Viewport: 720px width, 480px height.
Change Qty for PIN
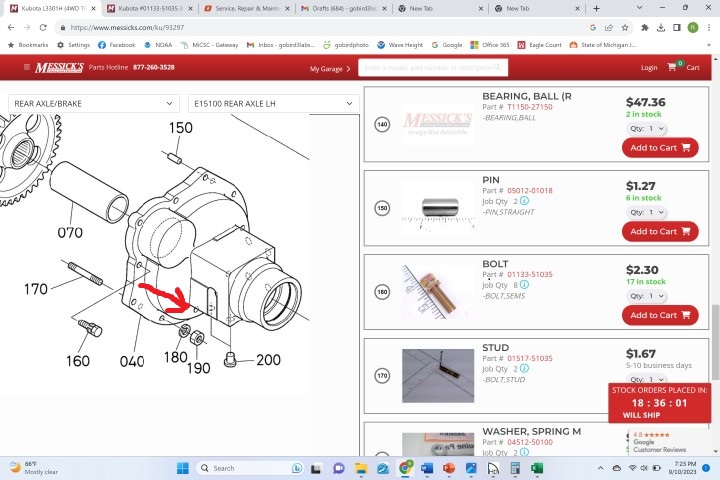click(x=647, y=212)
